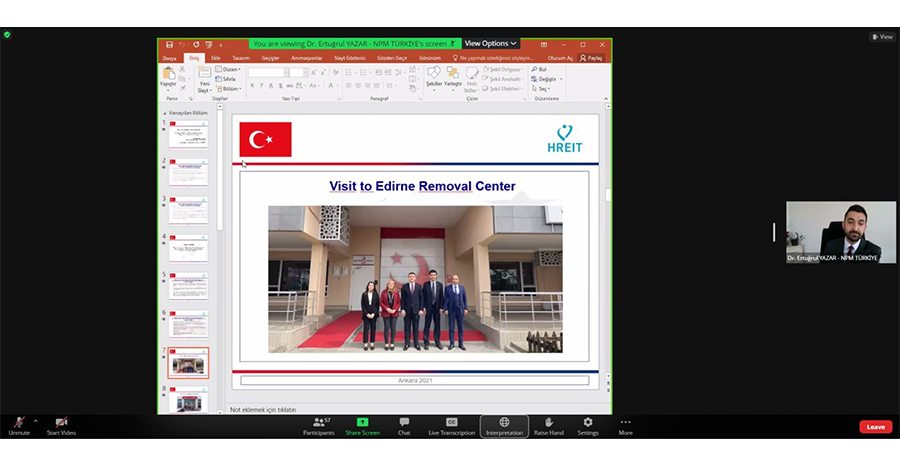Screen dimensions: 900x450
Task: Click the 'Ne yapmak istediğinizi söyleyin' search box
Action: coord(494,58)
